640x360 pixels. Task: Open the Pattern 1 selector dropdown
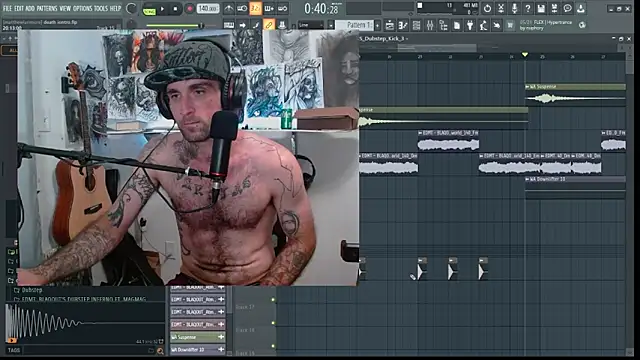(x=359, y=25)
